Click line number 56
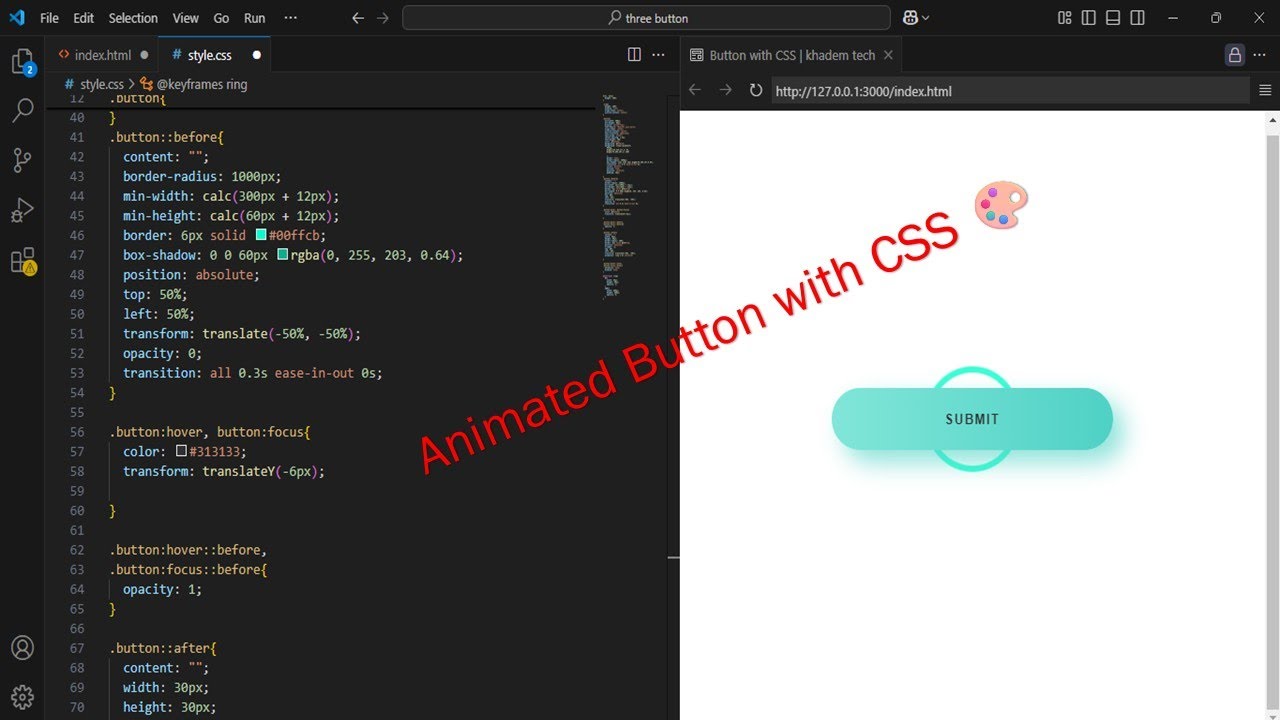The width and height of the screenshot is (1280, 720). pyautogui.click(x=77, y=432)
